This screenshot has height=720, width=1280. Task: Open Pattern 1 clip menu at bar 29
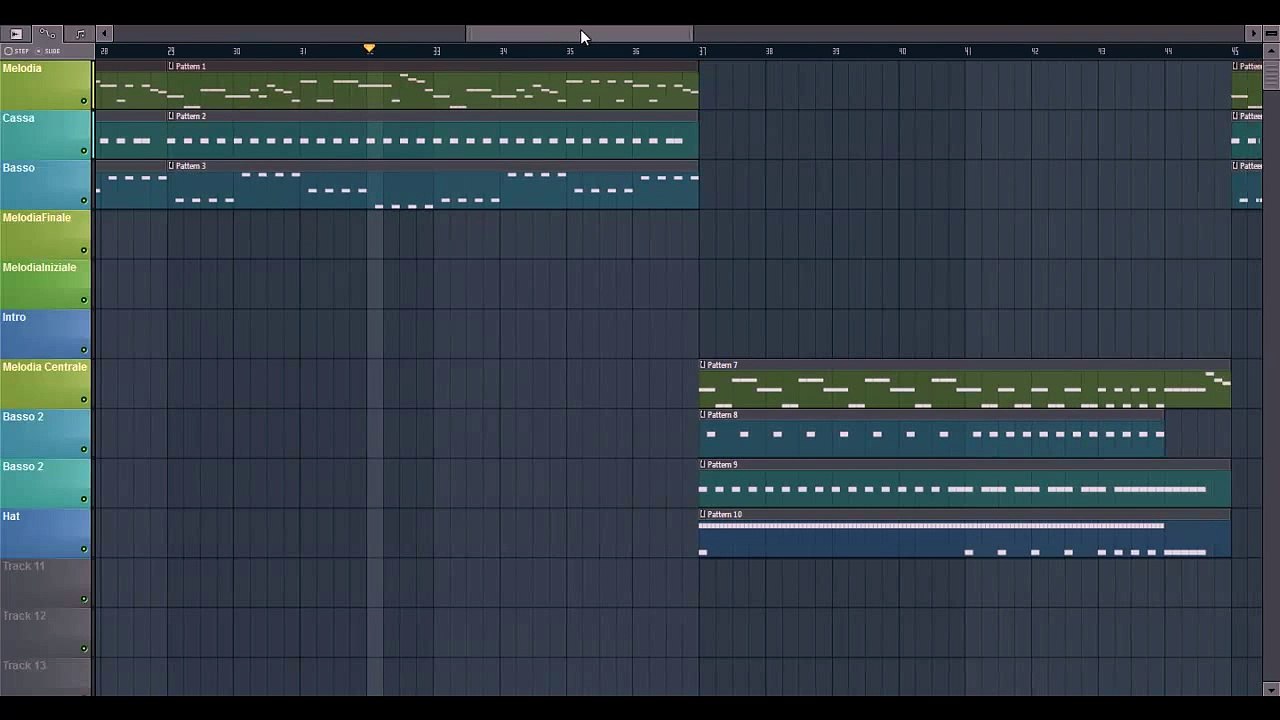(171, 66)
